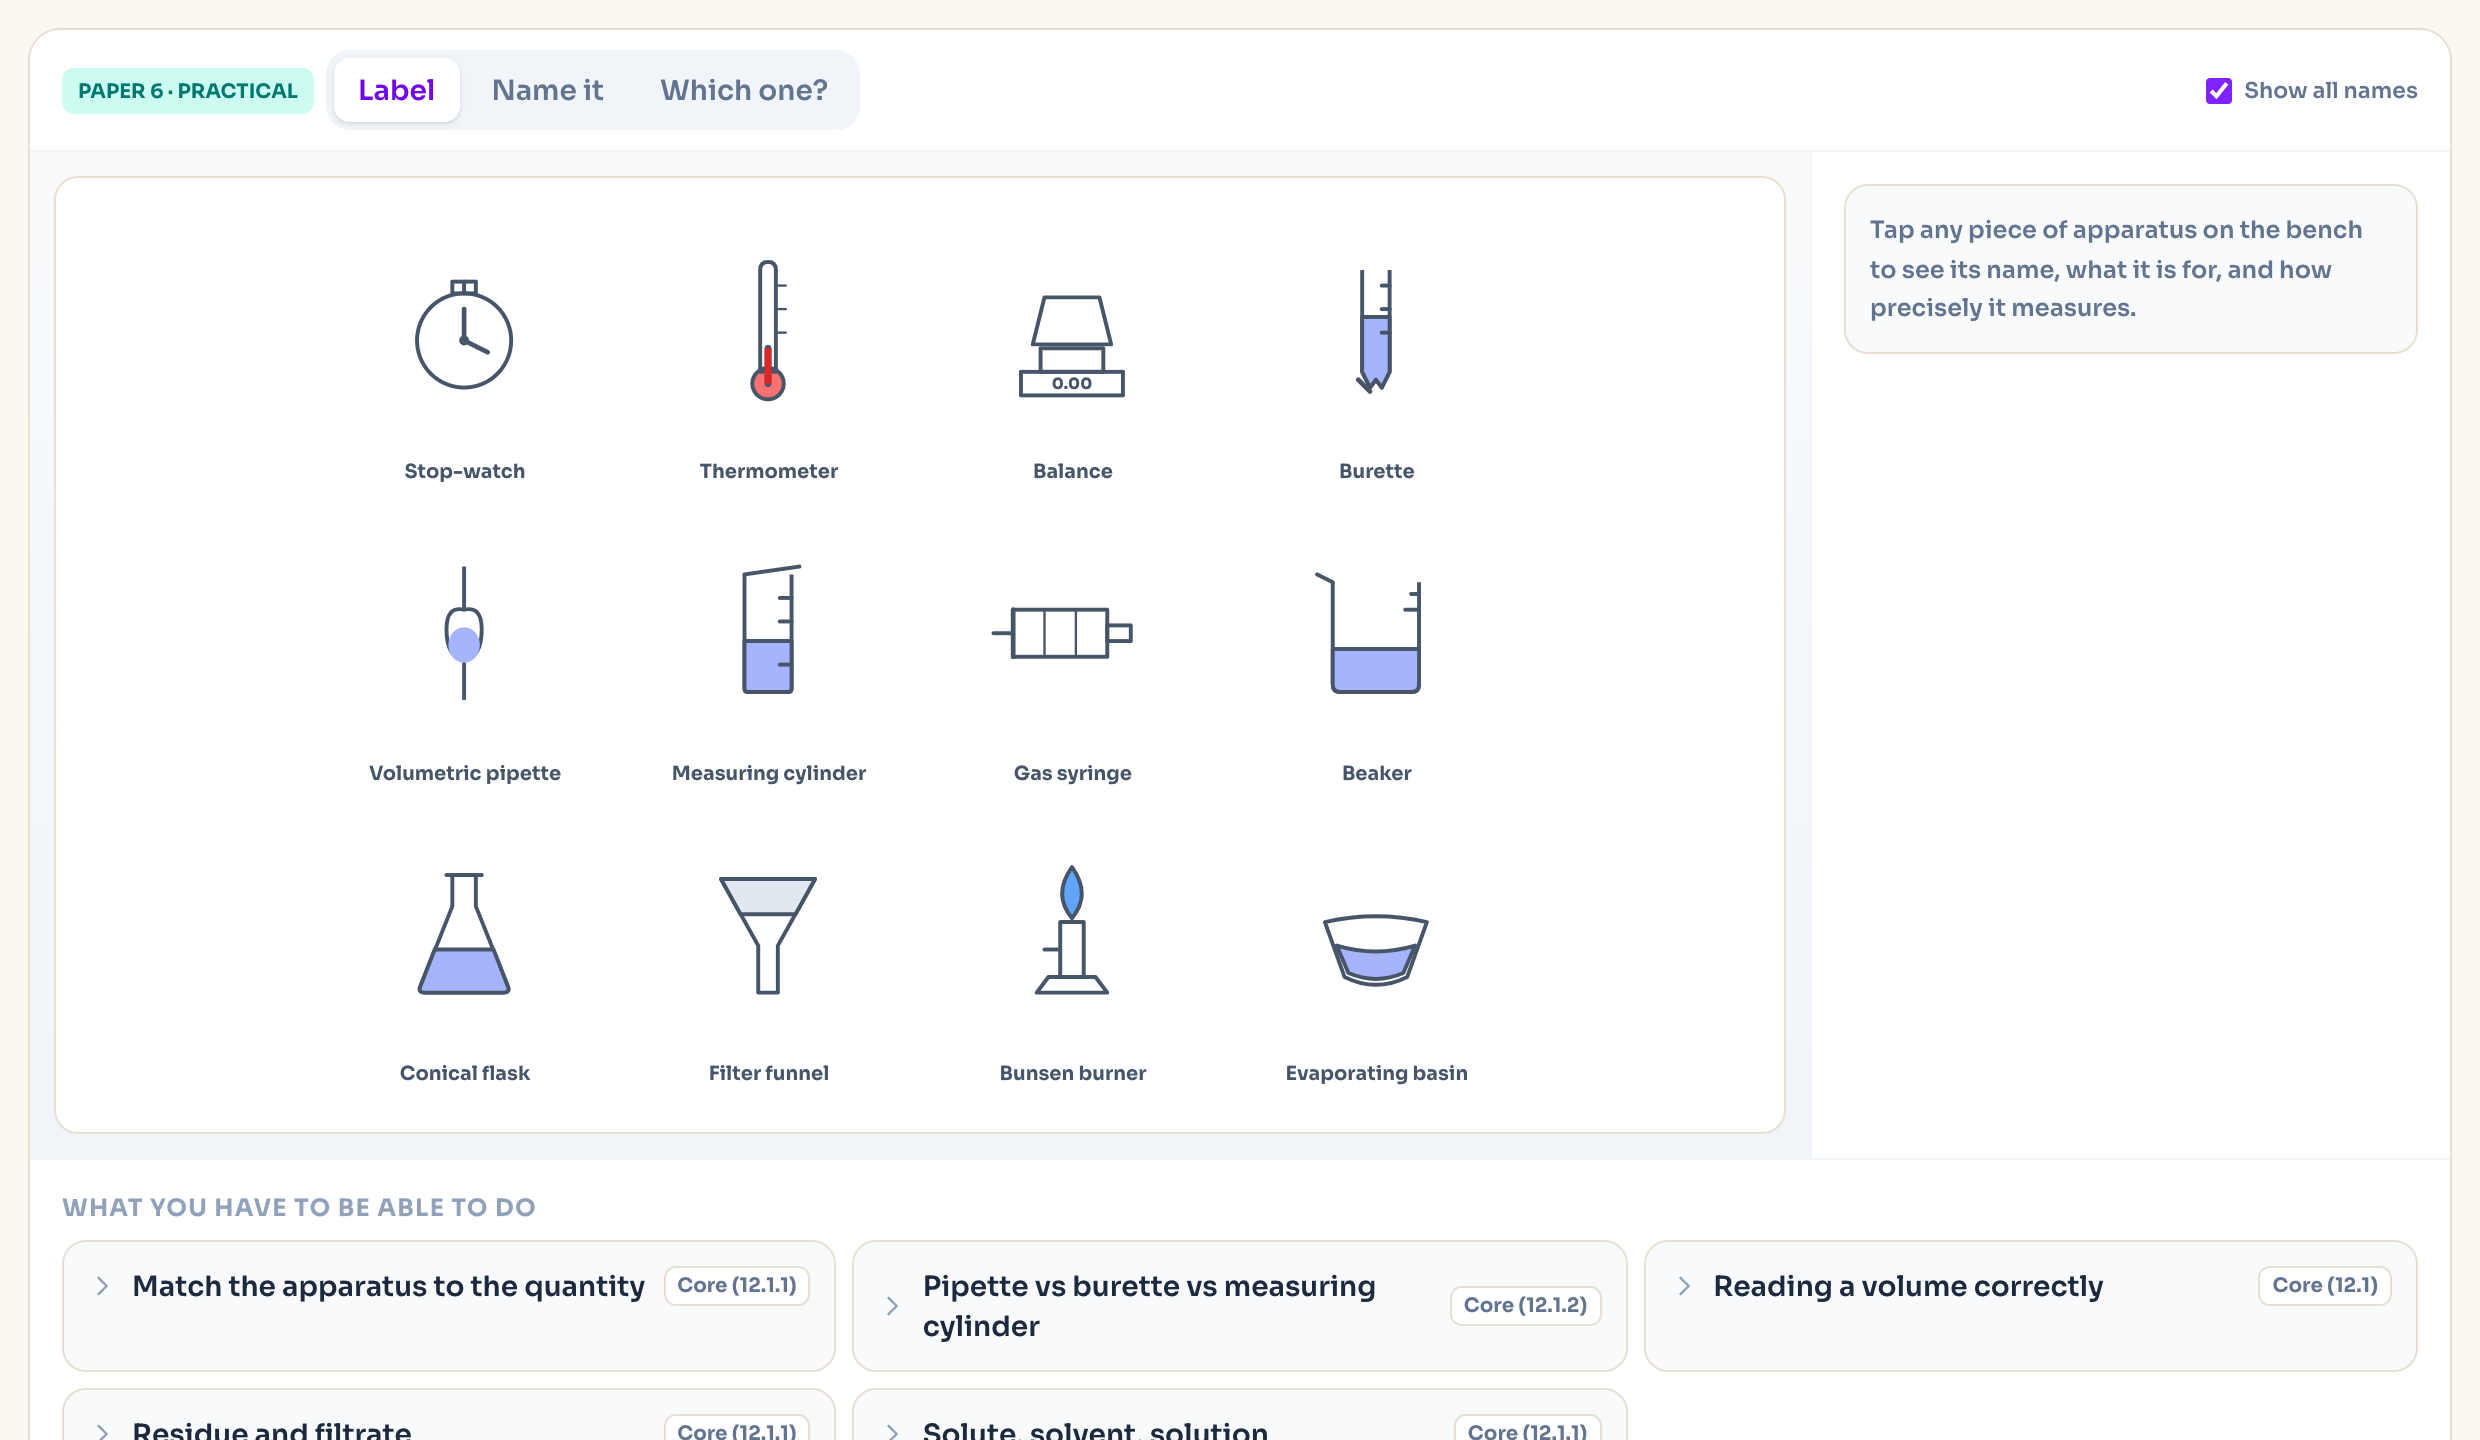Click the Paper 6 · Practical badge
Viewport: 2480px width, 1440px height.
click(188, 91)
